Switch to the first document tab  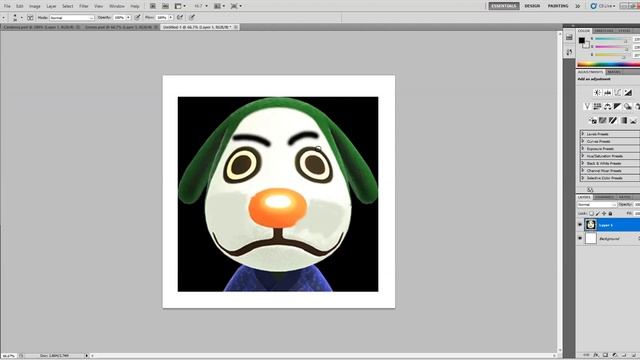pos(41,27)
